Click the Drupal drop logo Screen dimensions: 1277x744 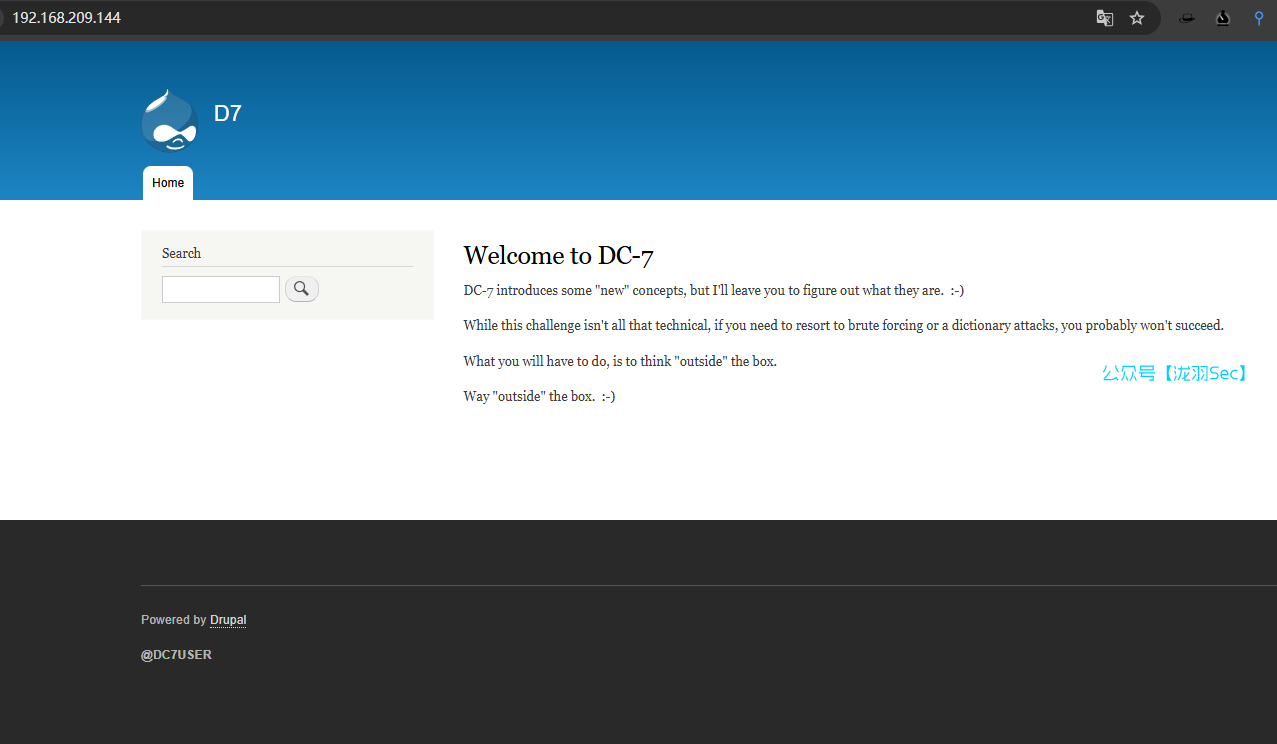[169, 120]
